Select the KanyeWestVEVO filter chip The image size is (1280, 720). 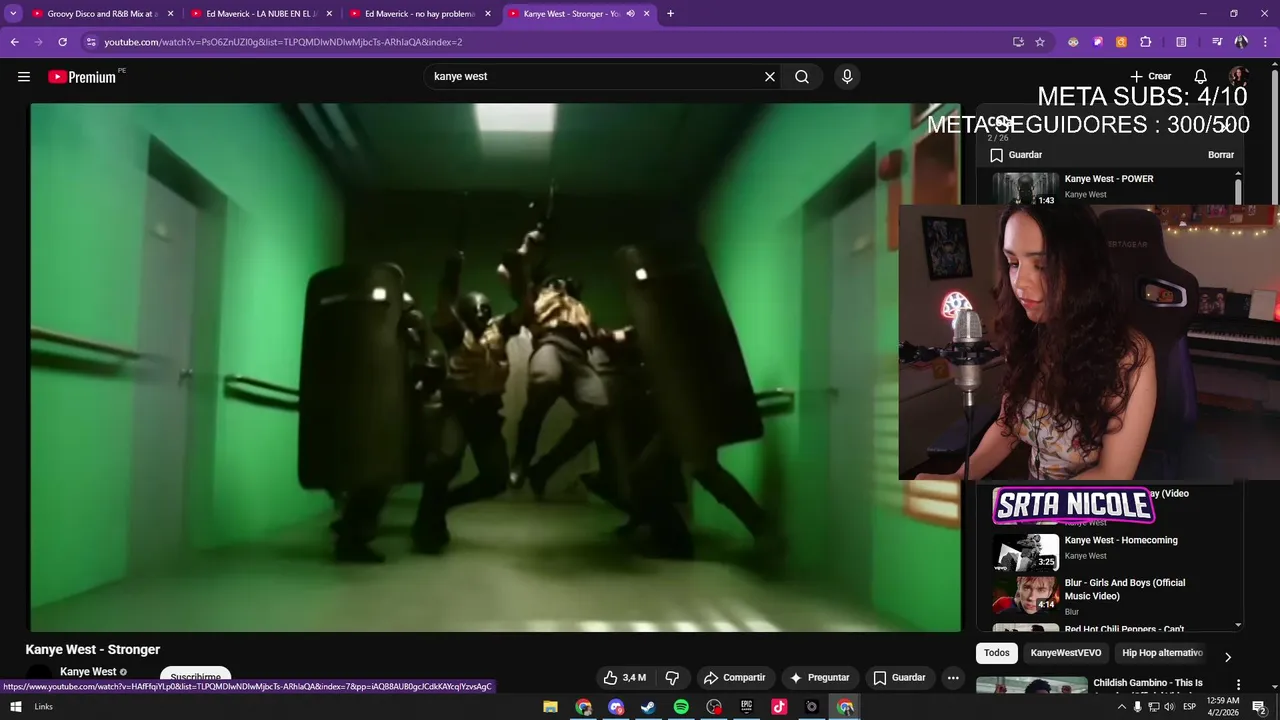(x=1066, y=653)
